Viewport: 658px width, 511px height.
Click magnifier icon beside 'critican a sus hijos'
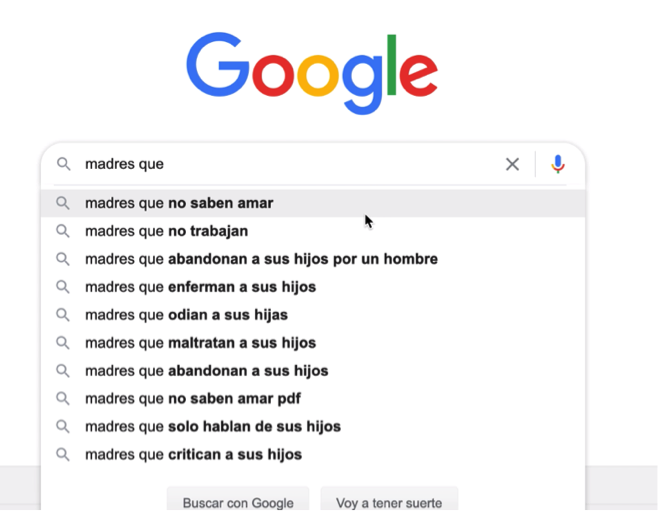[x=63, y=454]
